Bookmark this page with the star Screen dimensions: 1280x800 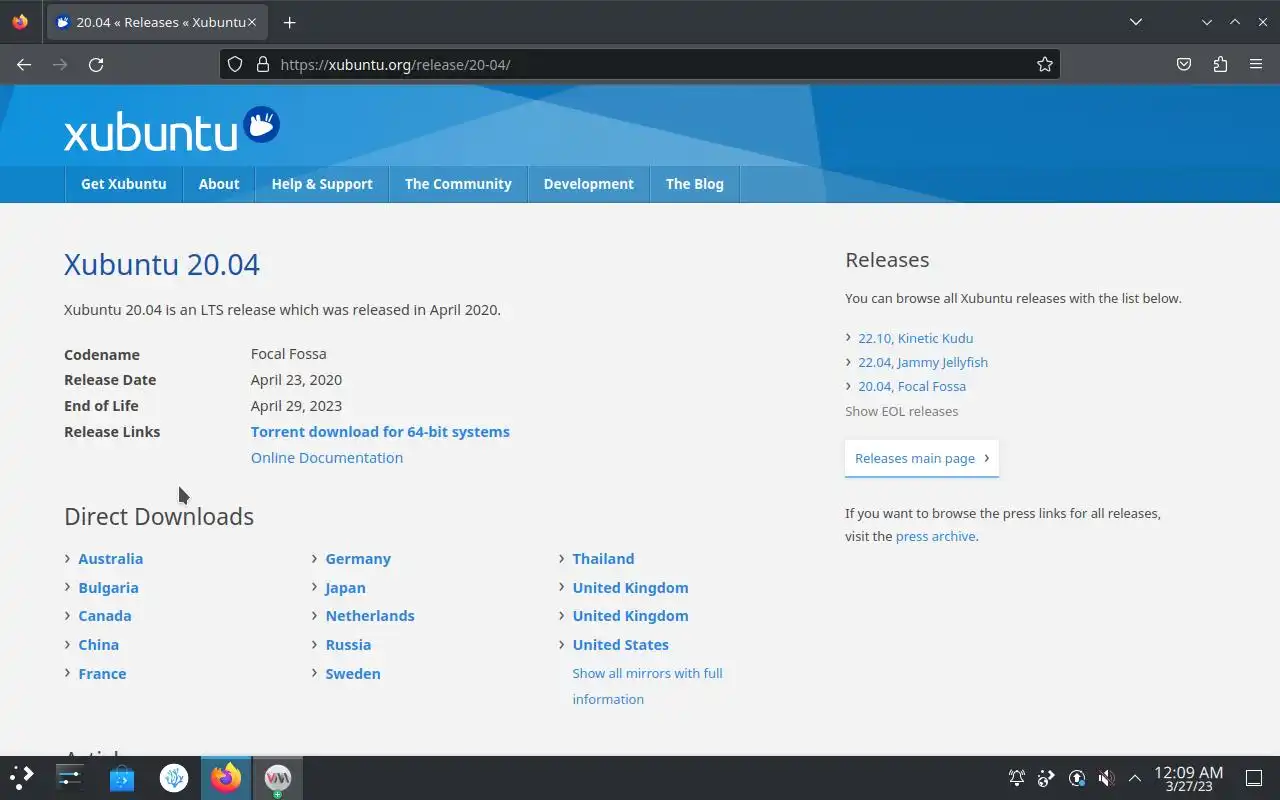1045,64
